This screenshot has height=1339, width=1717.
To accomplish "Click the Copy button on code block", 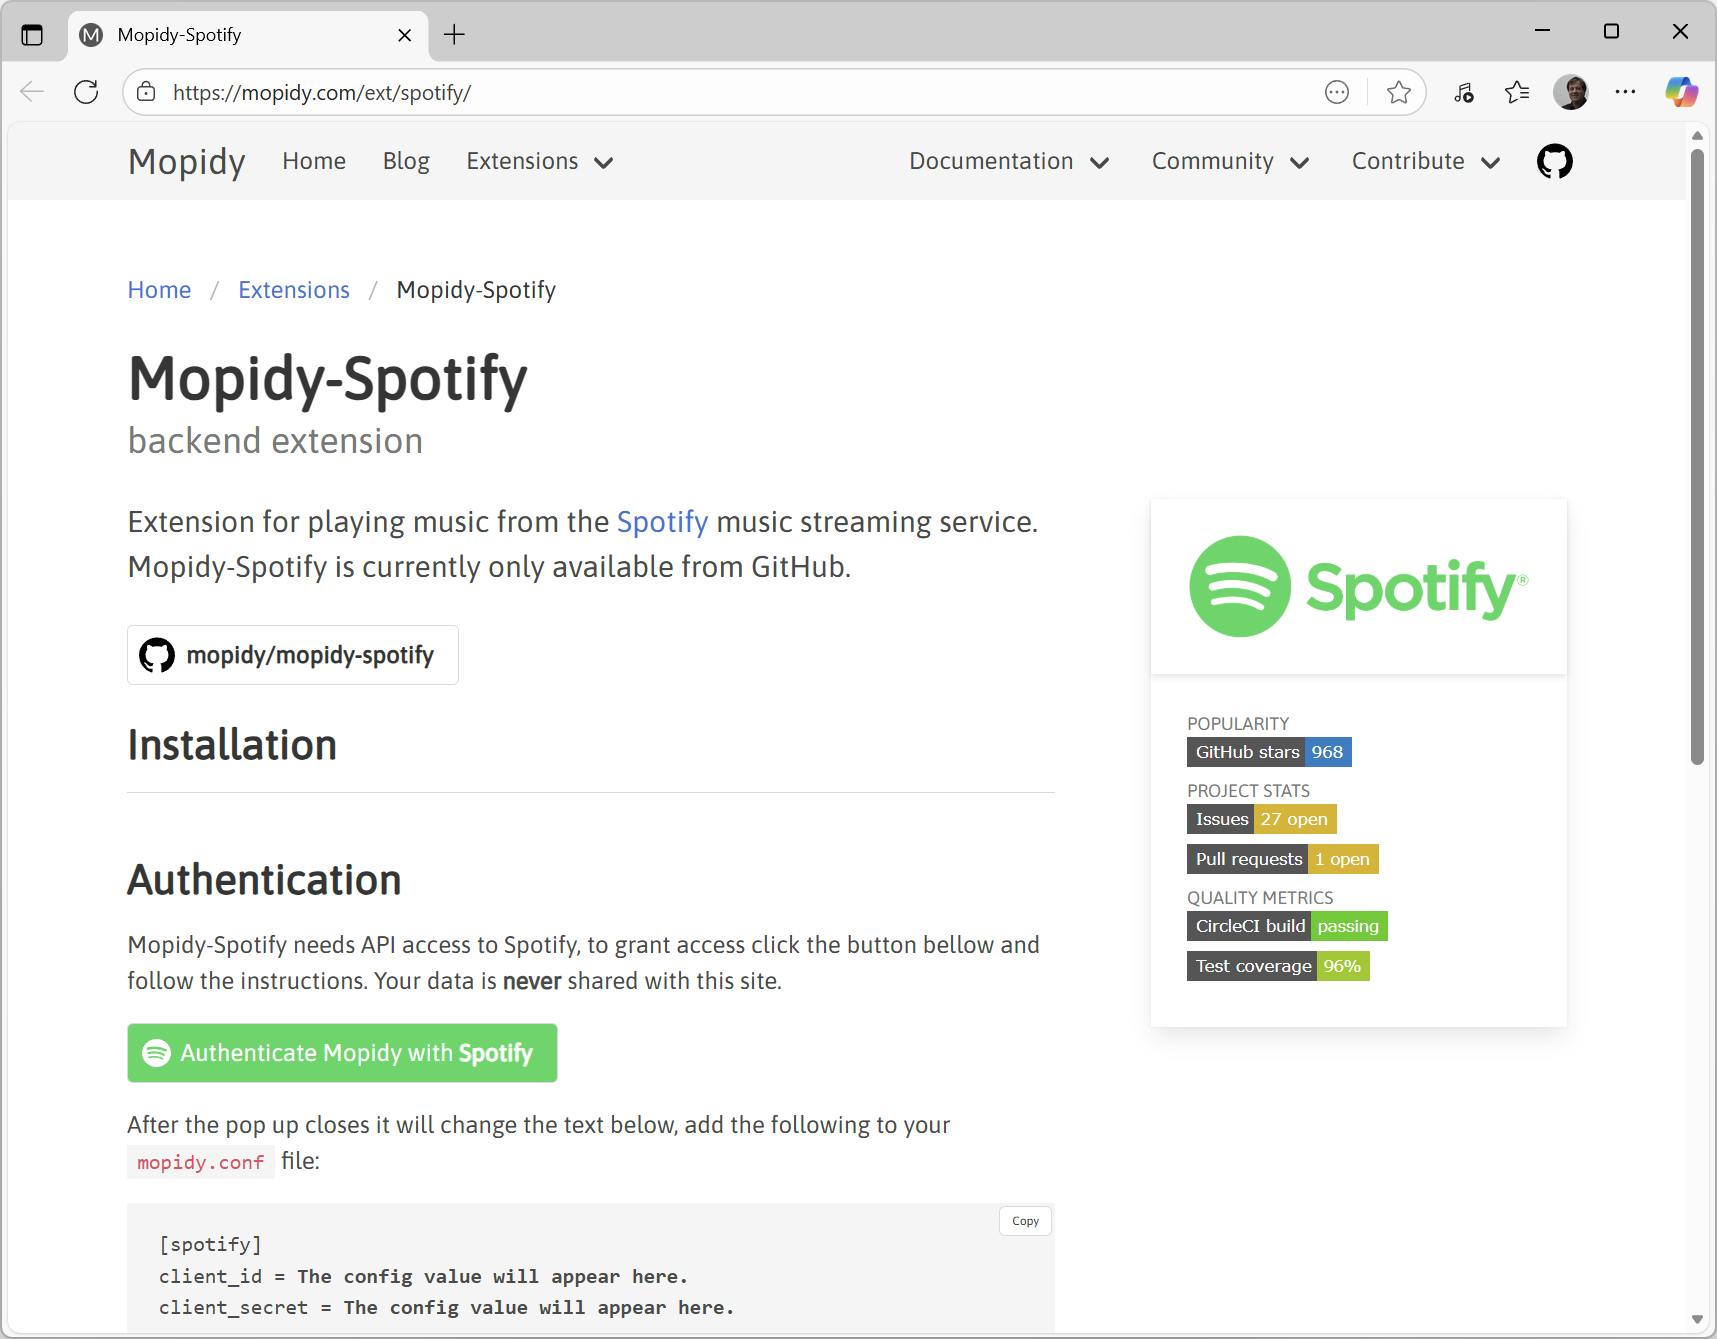I will [x=1025, y=1221].
